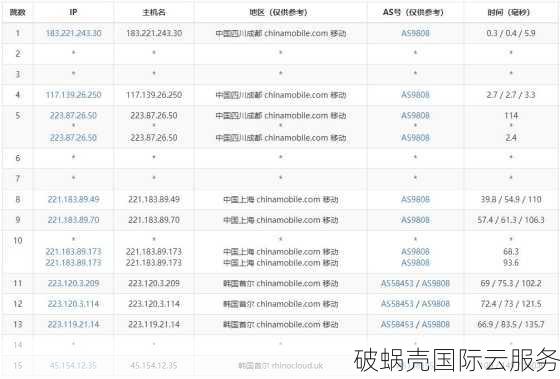
Task: Select the 中国上海 region cell in hop 8
Action: coord(281,199)
